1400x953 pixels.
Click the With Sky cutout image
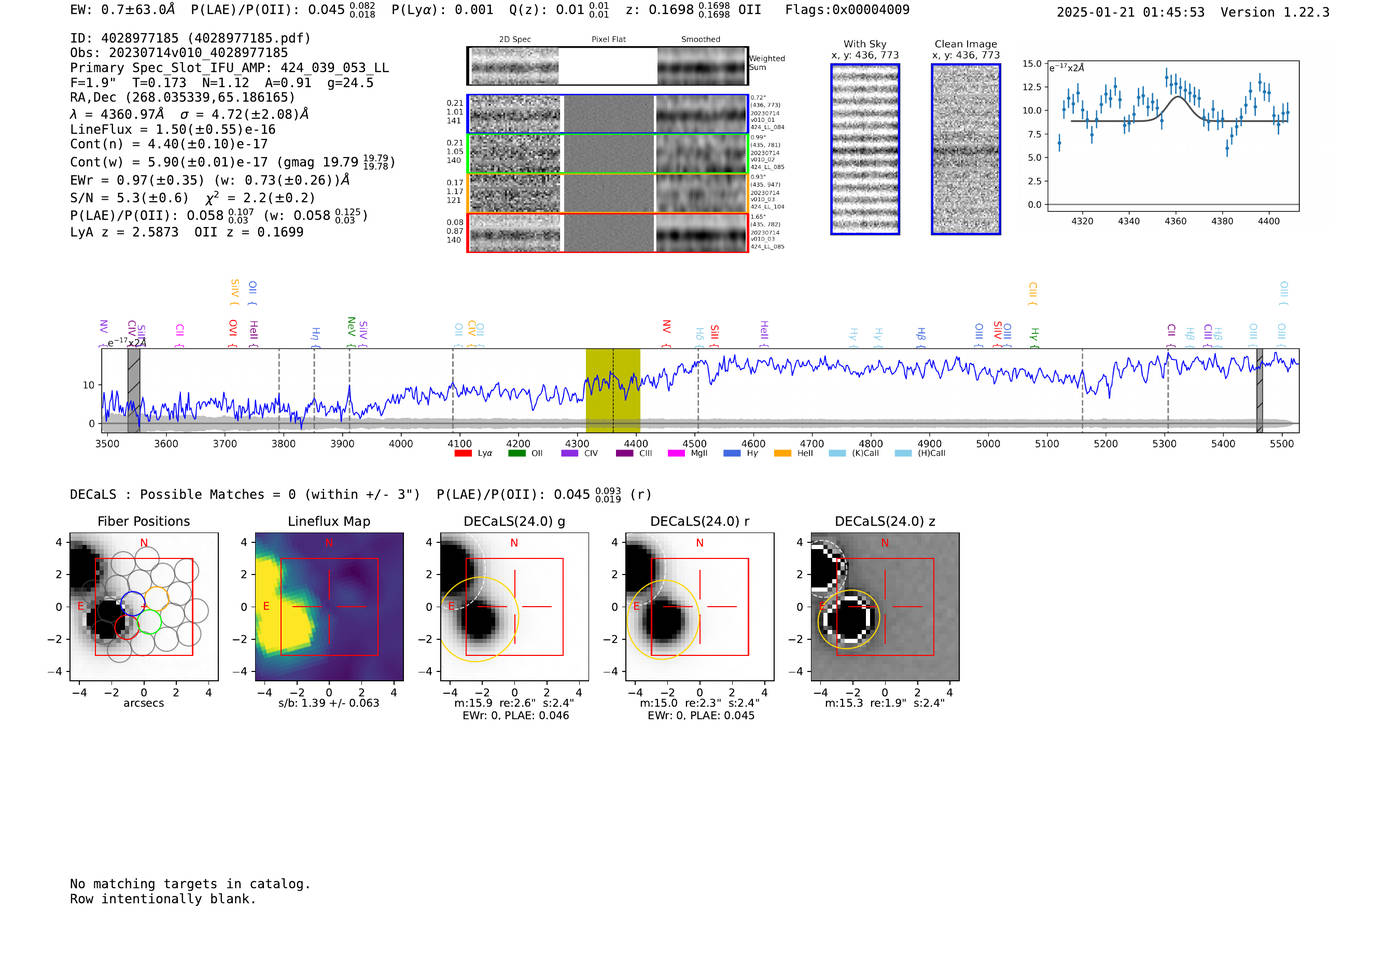tap(865, 149)
